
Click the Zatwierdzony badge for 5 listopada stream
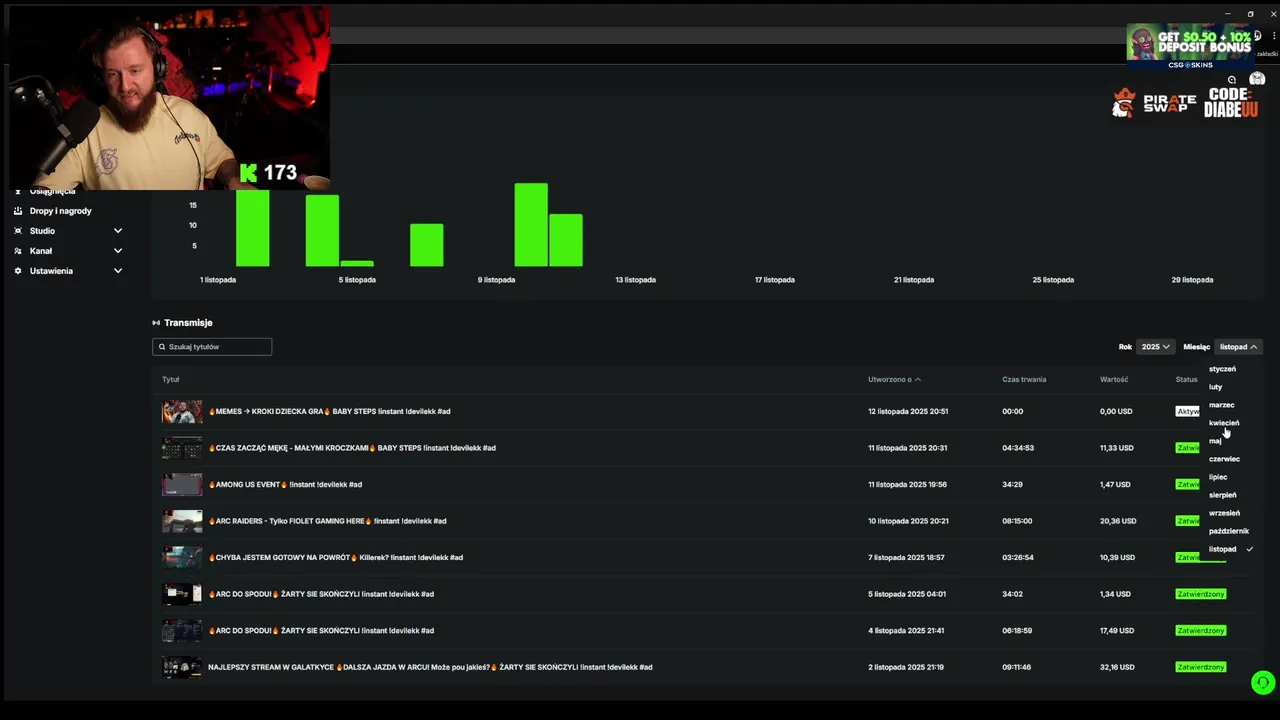(1200, 594)
